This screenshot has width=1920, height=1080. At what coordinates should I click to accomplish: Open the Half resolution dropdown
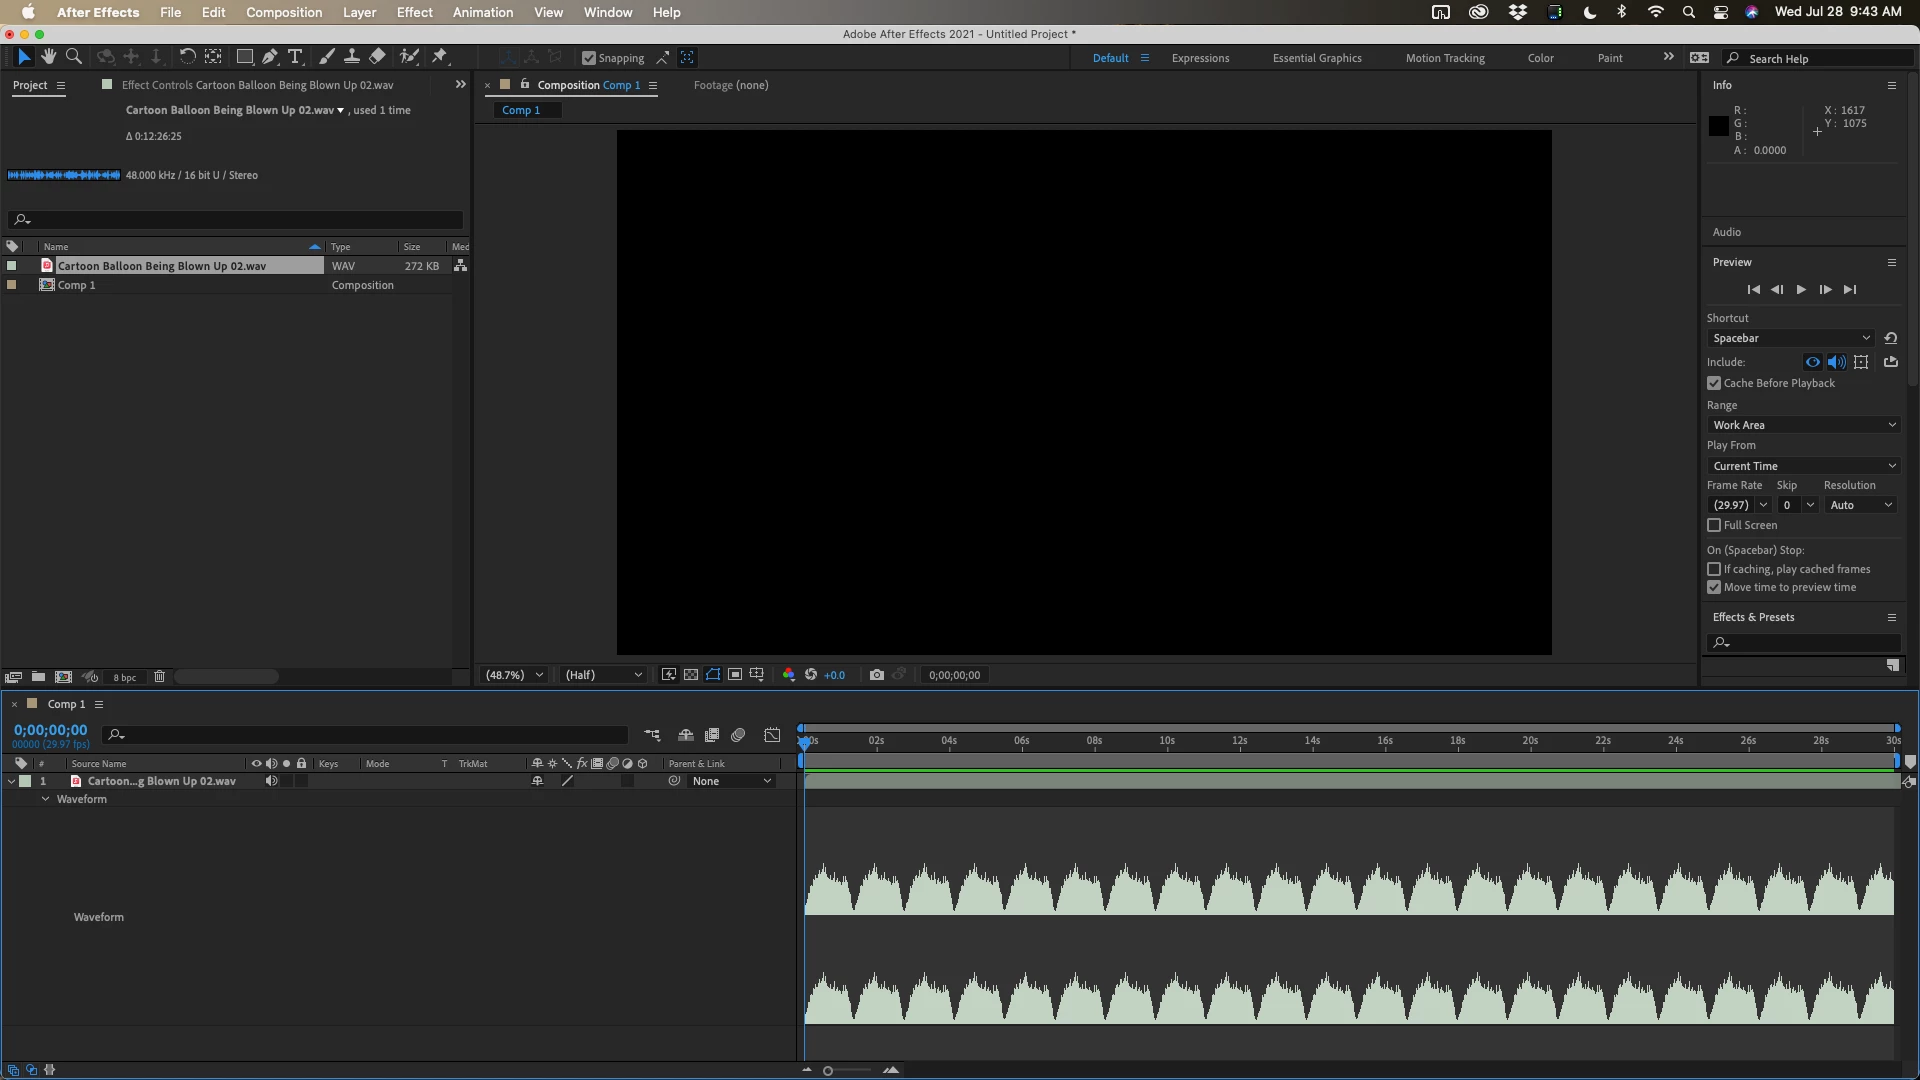(x=603, y=675)
